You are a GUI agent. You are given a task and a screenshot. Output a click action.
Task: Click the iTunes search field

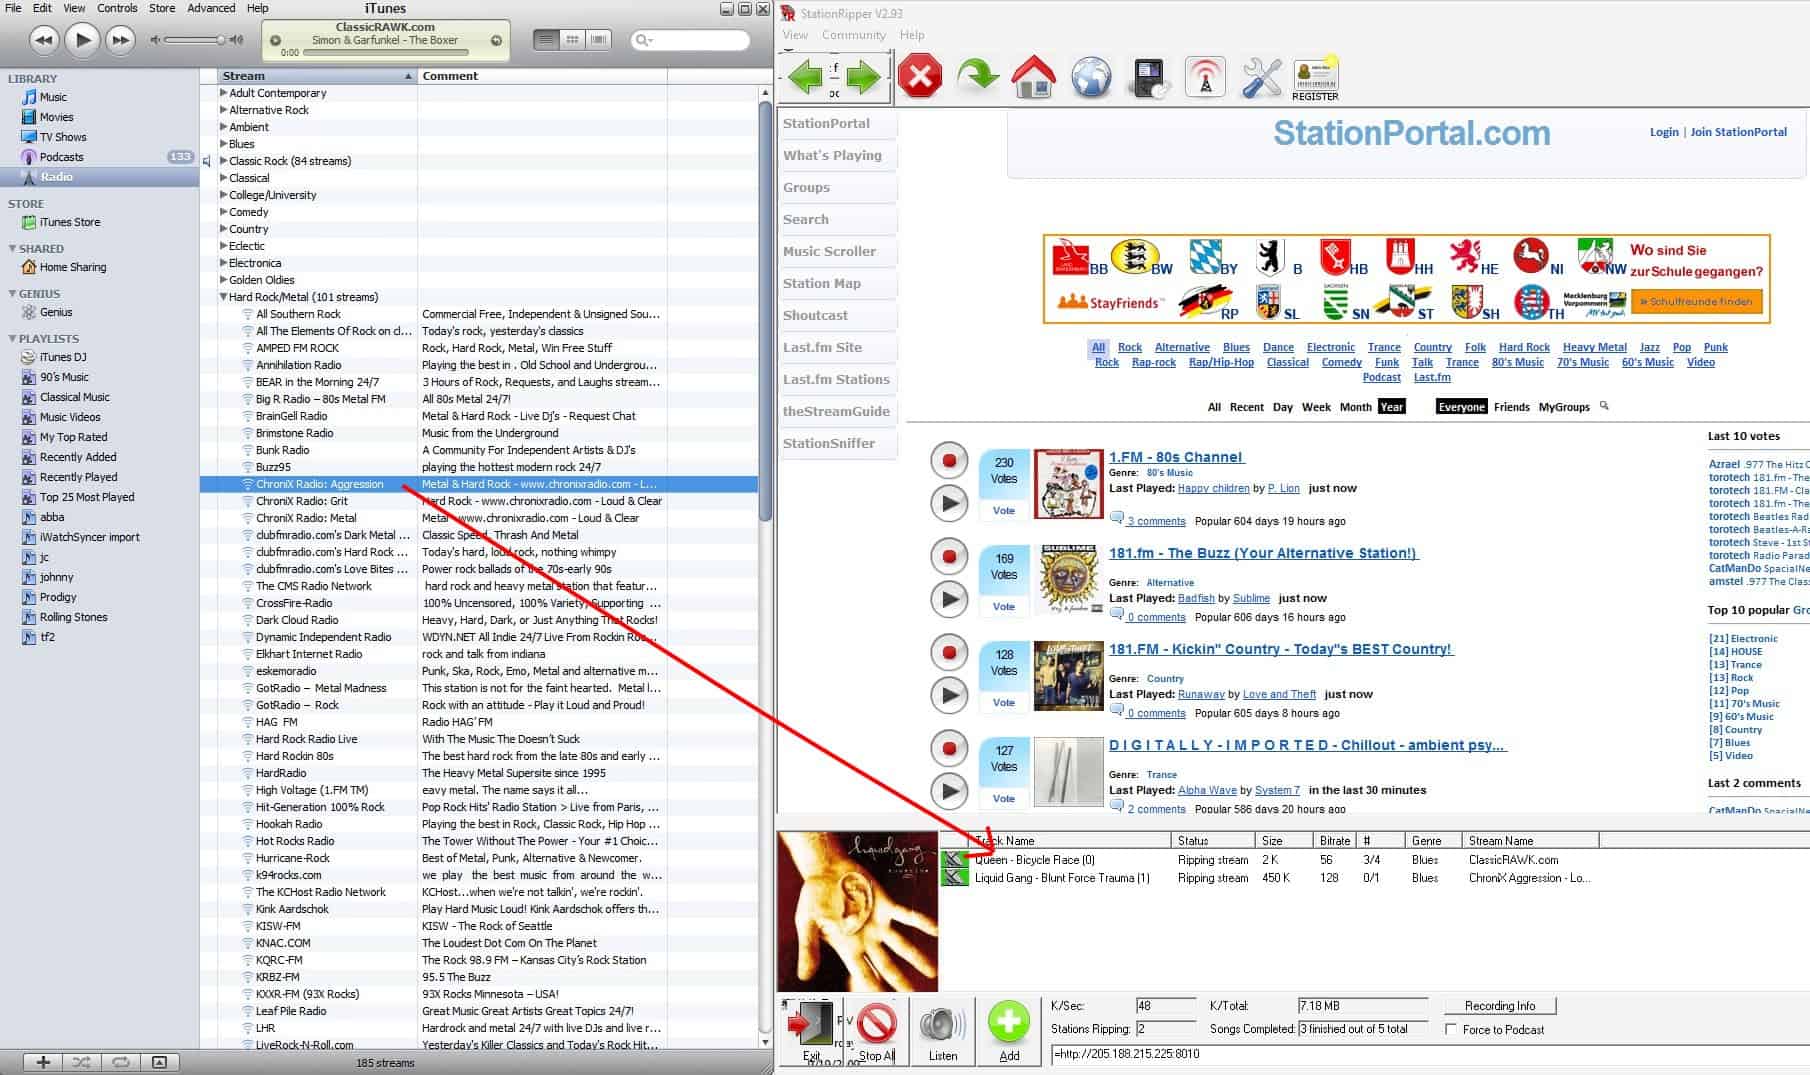coord(691,40)
